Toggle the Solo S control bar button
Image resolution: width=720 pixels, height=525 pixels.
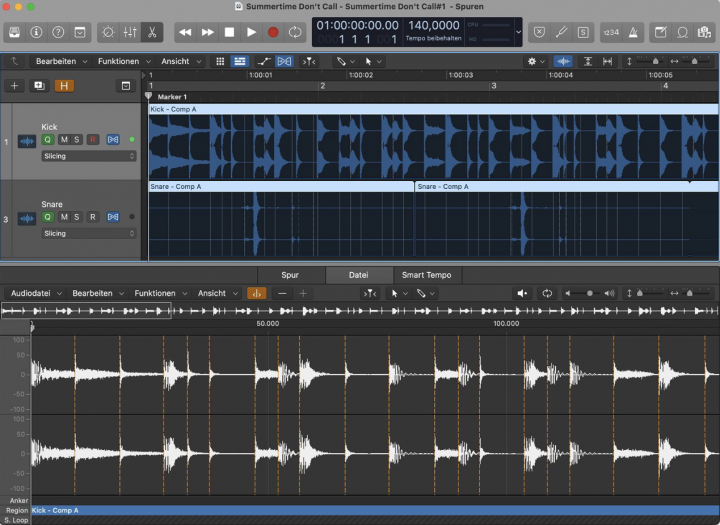click(583, 32)
